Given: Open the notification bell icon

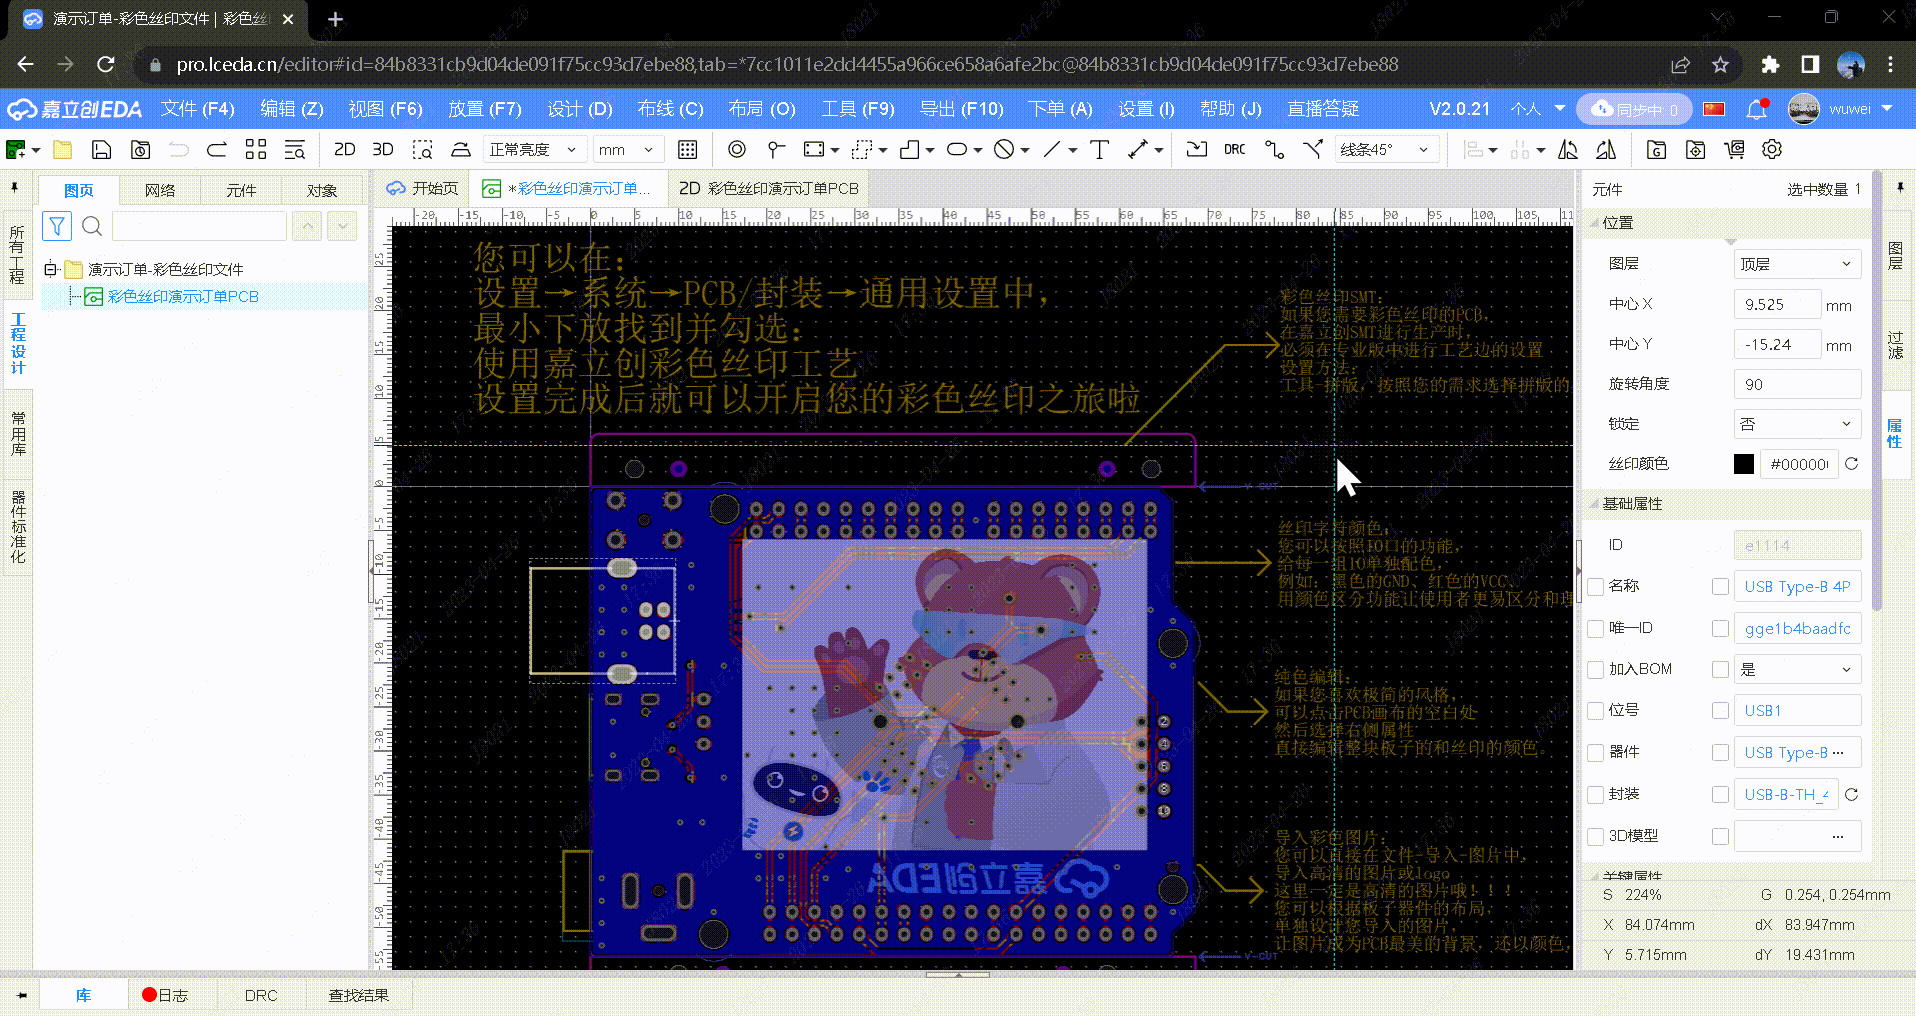Looking at the screenshot, I should coord(1756,109).
